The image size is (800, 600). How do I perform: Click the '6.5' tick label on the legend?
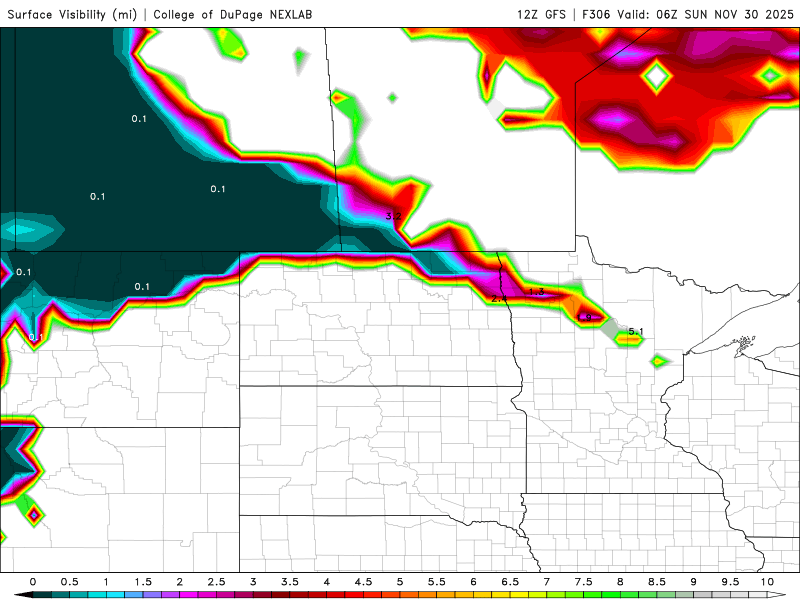[510, 582]
